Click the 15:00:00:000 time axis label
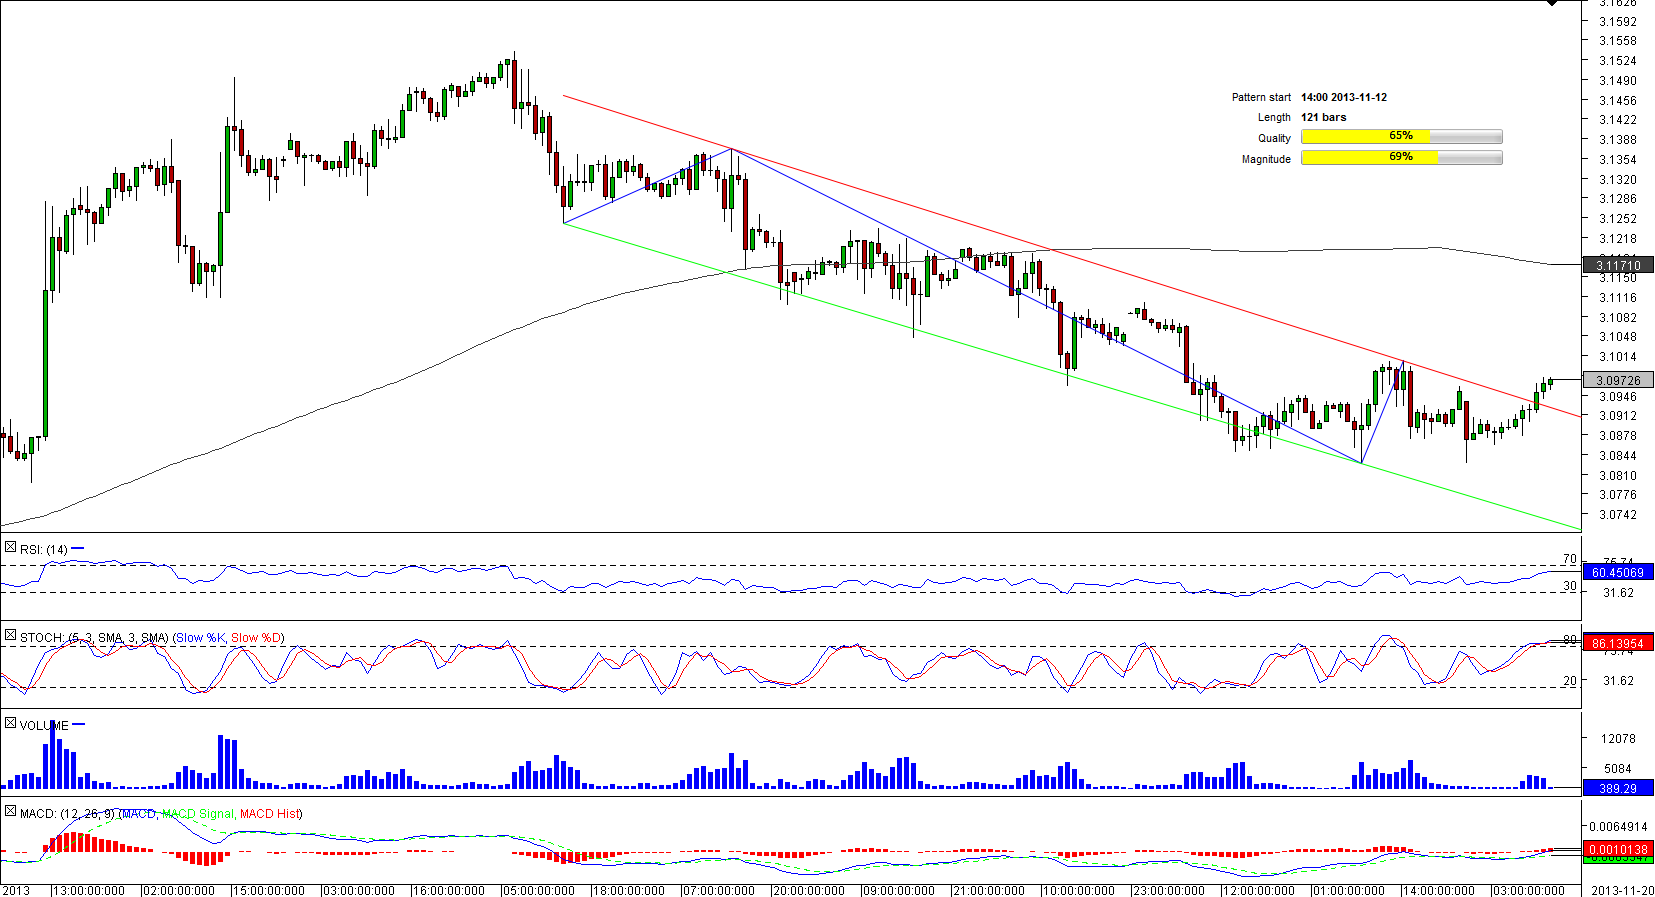 pyautogui.click(x=269, y=890)
